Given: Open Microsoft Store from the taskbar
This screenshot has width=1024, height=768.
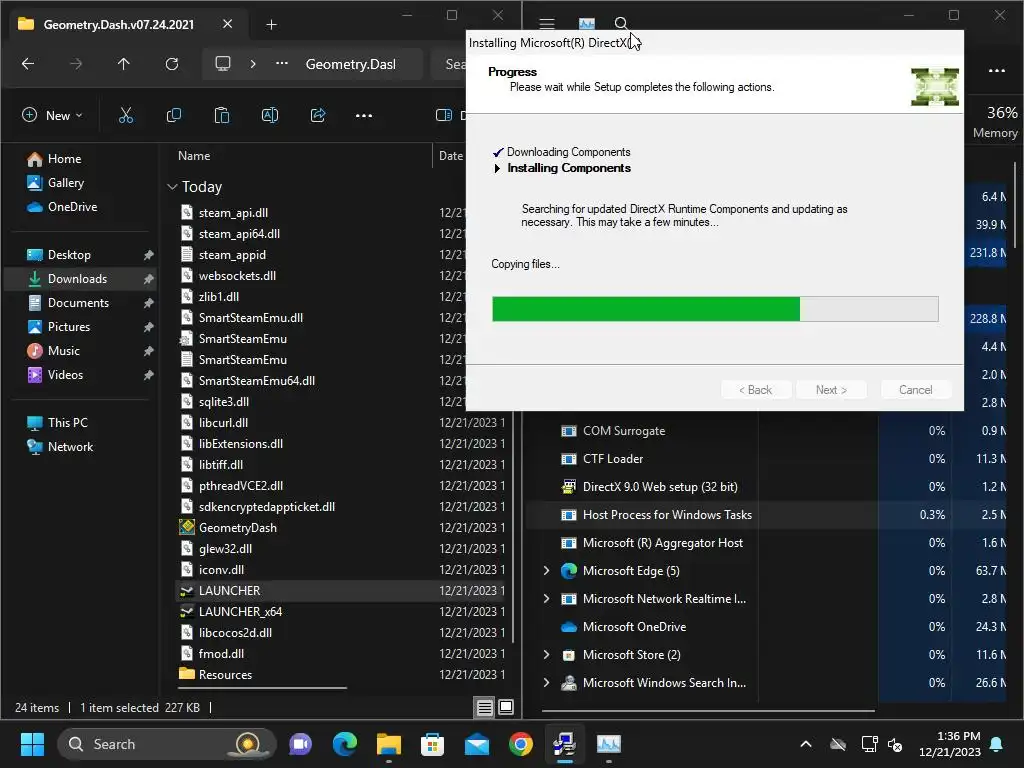Looking at the screenshot, I should click(432, 744).
